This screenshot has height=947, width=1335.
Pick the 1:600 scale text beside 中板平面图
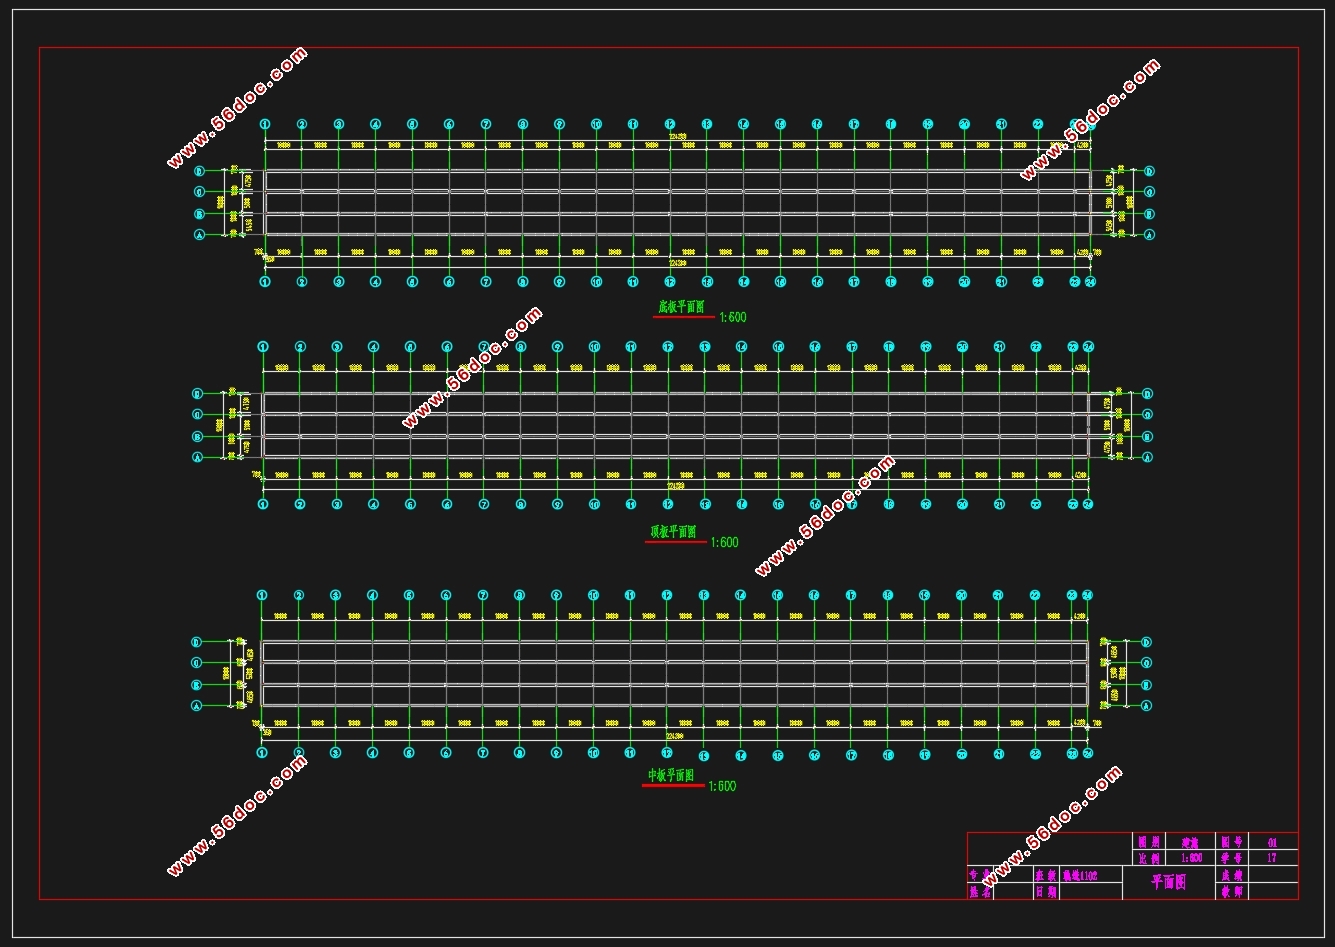tap(721, 787)
